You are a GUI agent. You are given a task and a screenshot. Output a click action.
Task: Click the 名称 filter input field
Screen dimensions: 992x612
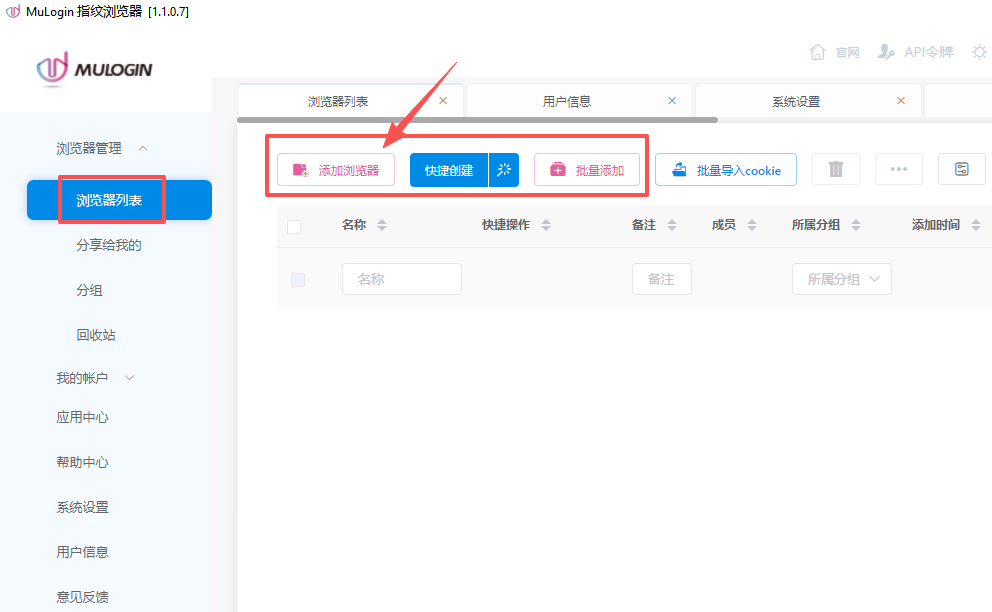[401, 280]
